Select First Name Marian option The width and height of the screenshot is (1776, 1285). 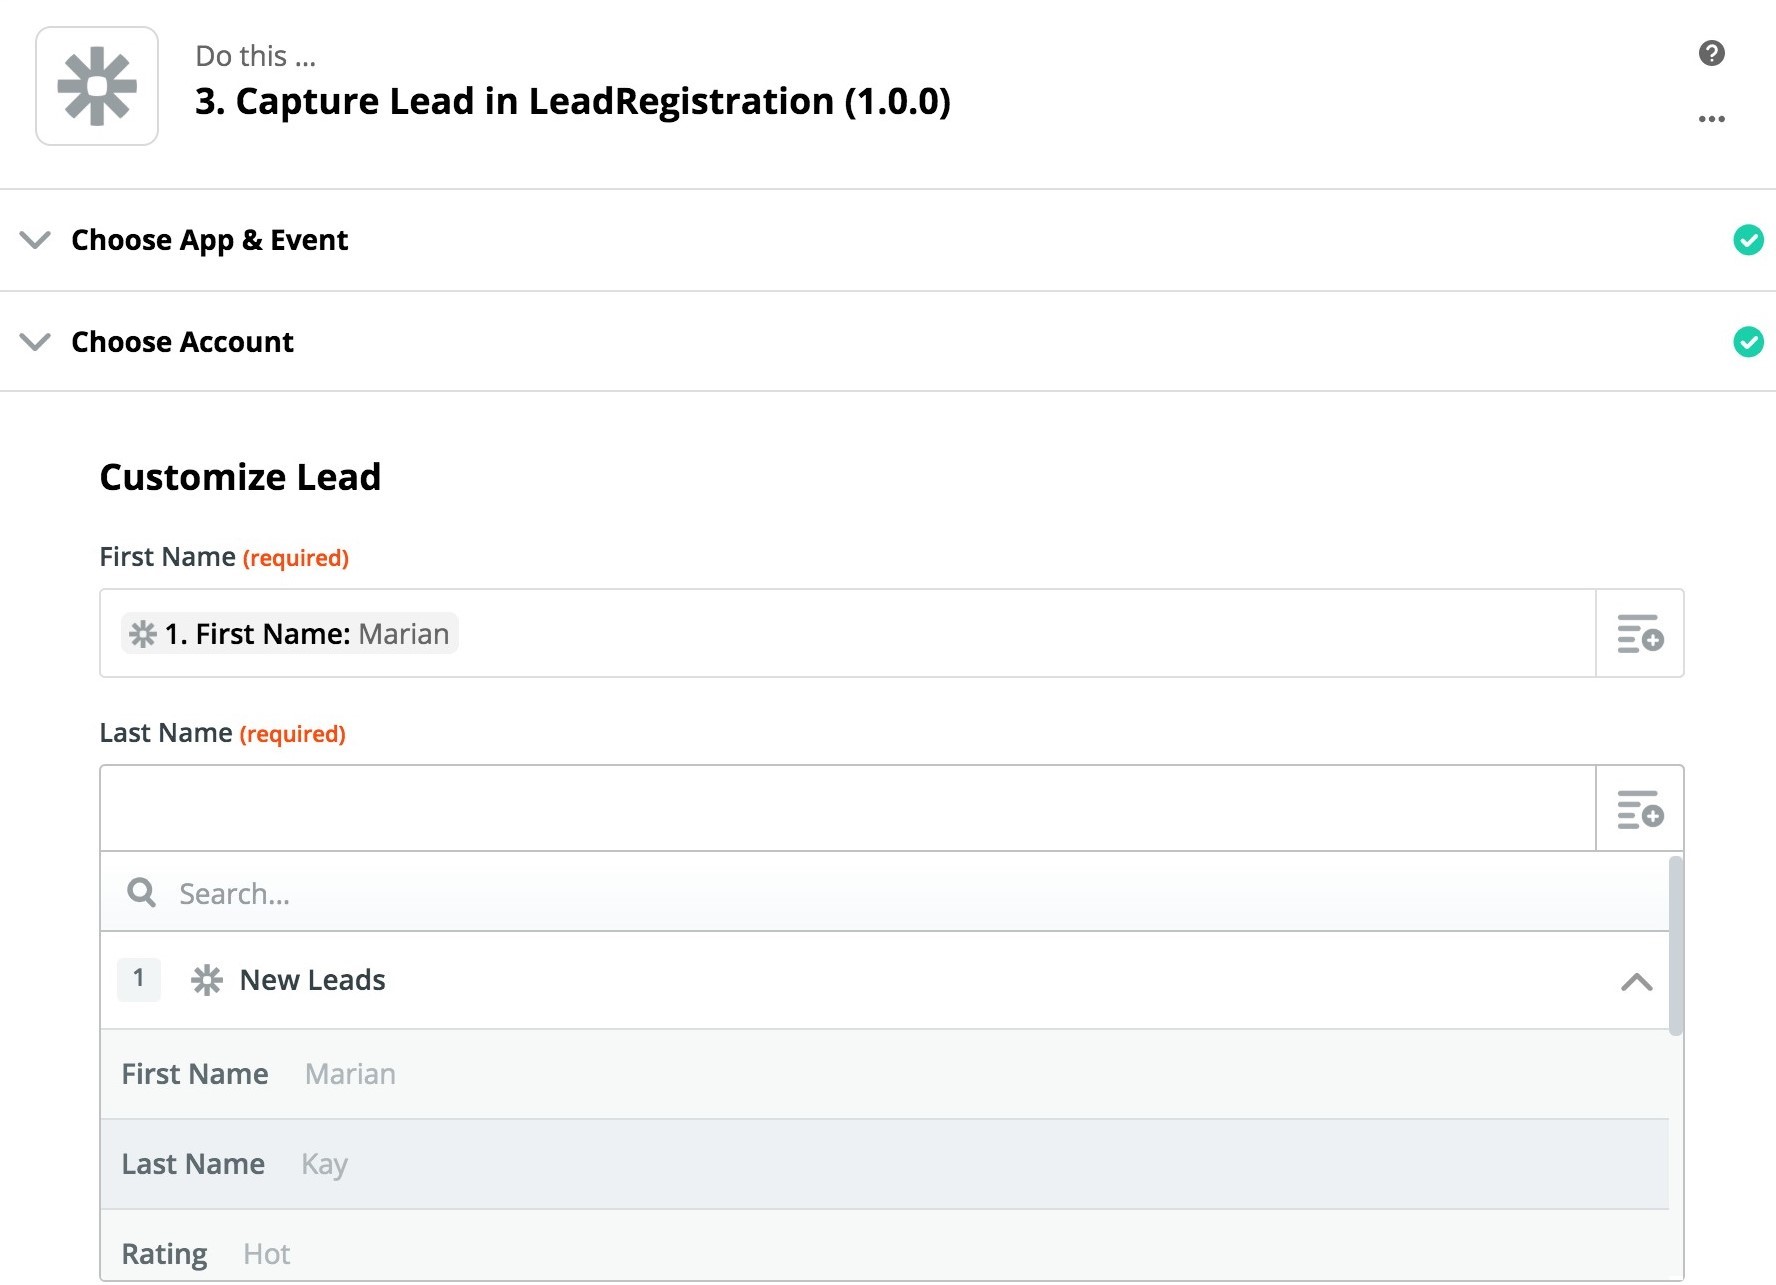(x=258, y=1074)
